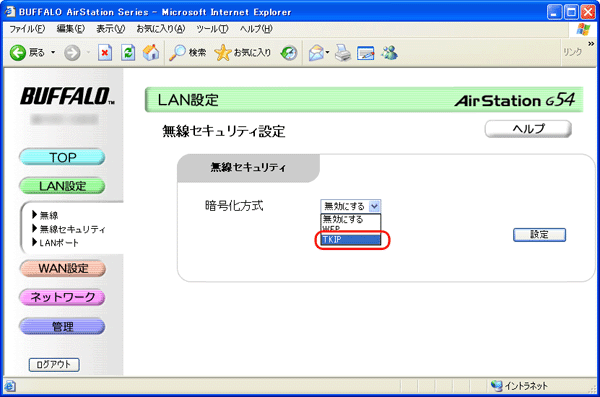Click the BUFFALO logo

click(x=67, y=96)
